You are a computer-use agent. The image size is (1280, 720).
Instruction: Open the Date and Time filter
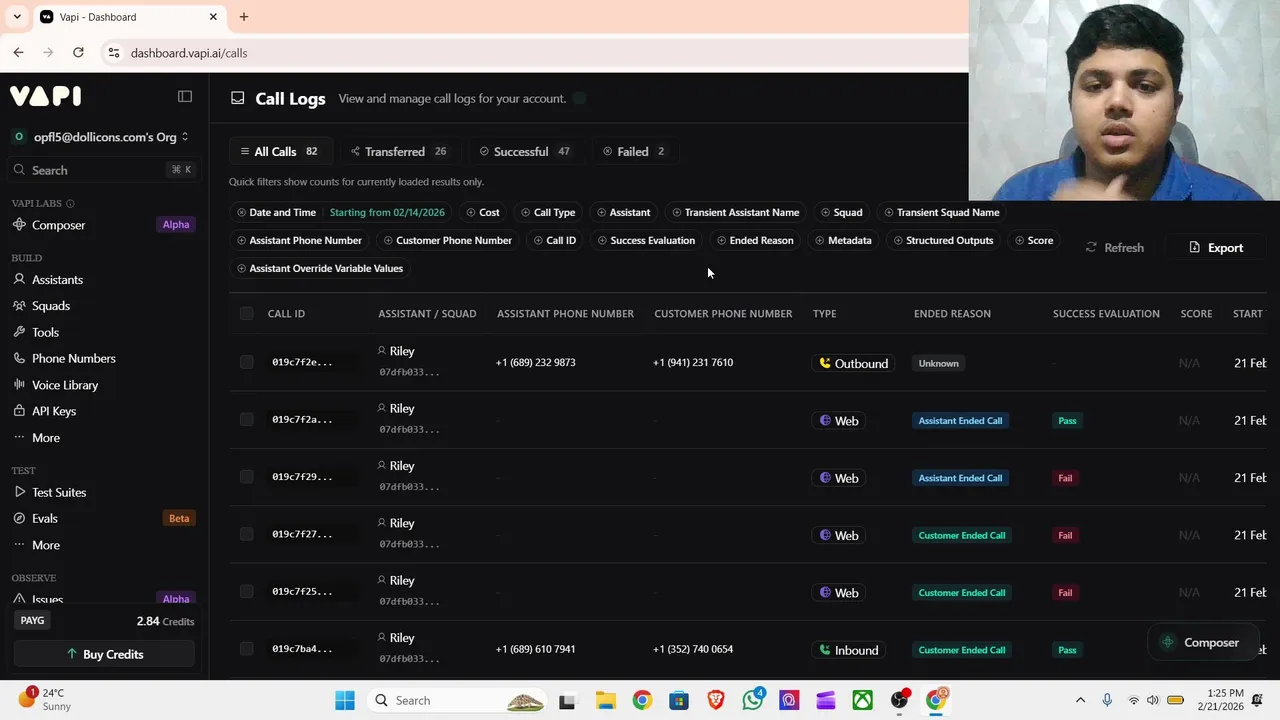tap(341, 212)
